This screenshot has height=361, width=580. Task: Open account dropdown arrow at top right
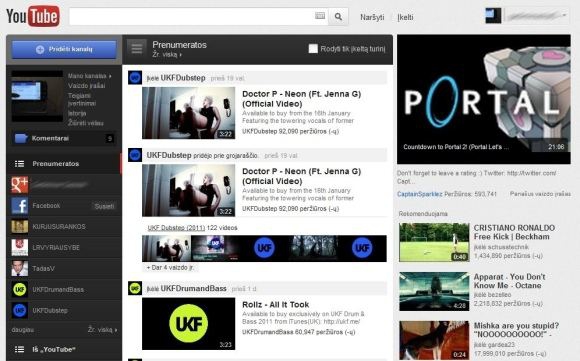[x=564, y=15]
